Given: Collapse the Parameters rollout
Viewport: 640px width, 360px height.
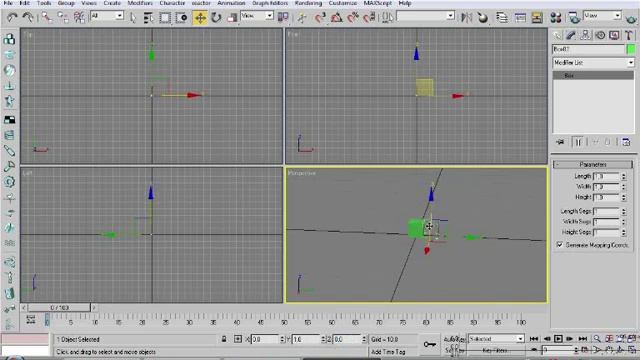Looking at the screenshot, I should (x=593, y=164).
